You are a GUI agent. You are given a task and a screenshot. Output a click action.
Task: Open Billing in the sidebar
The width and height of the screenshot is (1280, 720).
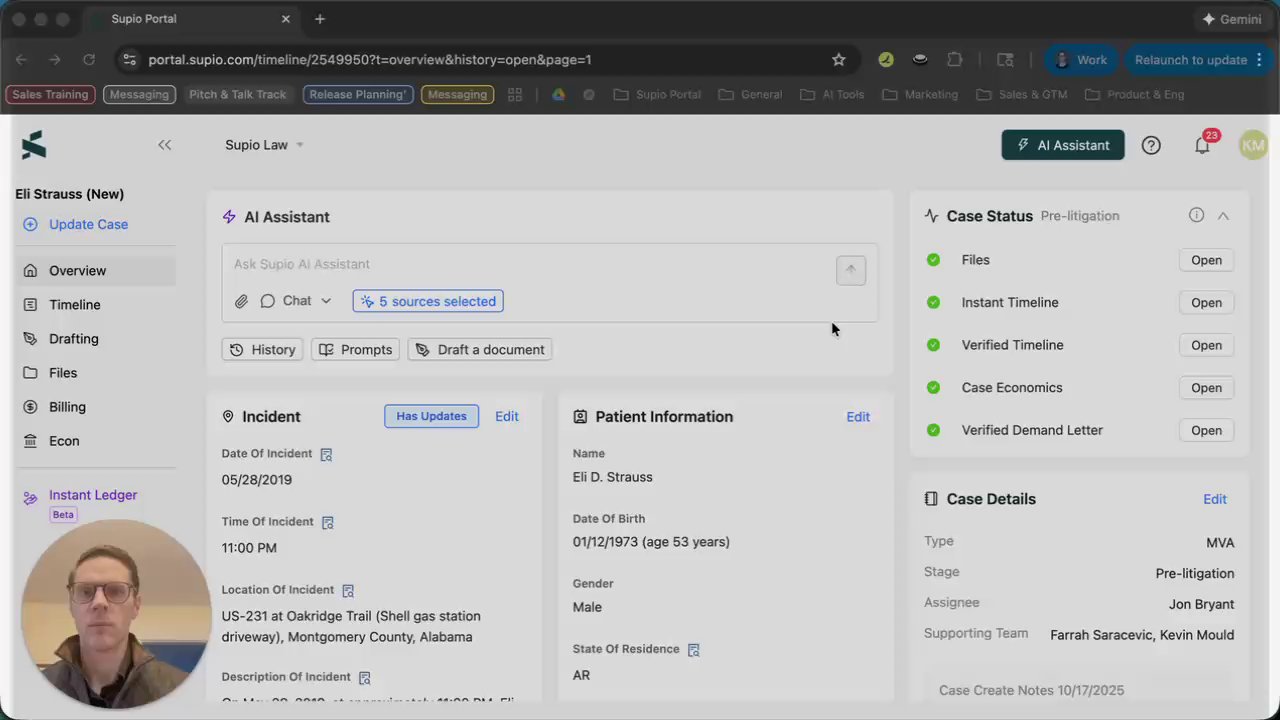pyautogui.click(x=67, y=407)
